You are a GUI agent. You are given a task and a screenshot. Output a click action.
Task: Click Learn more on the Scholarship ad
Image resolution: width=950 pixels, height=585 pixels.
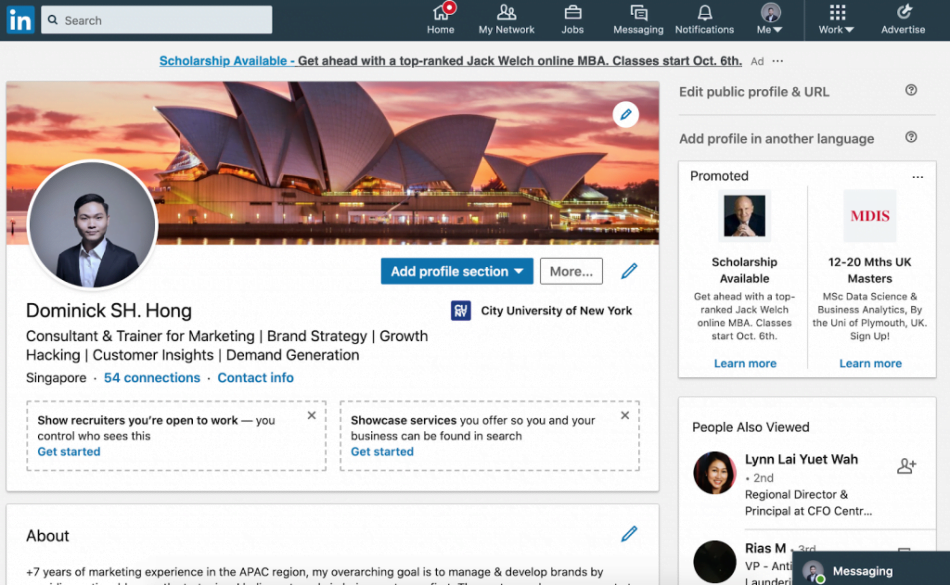745,363
